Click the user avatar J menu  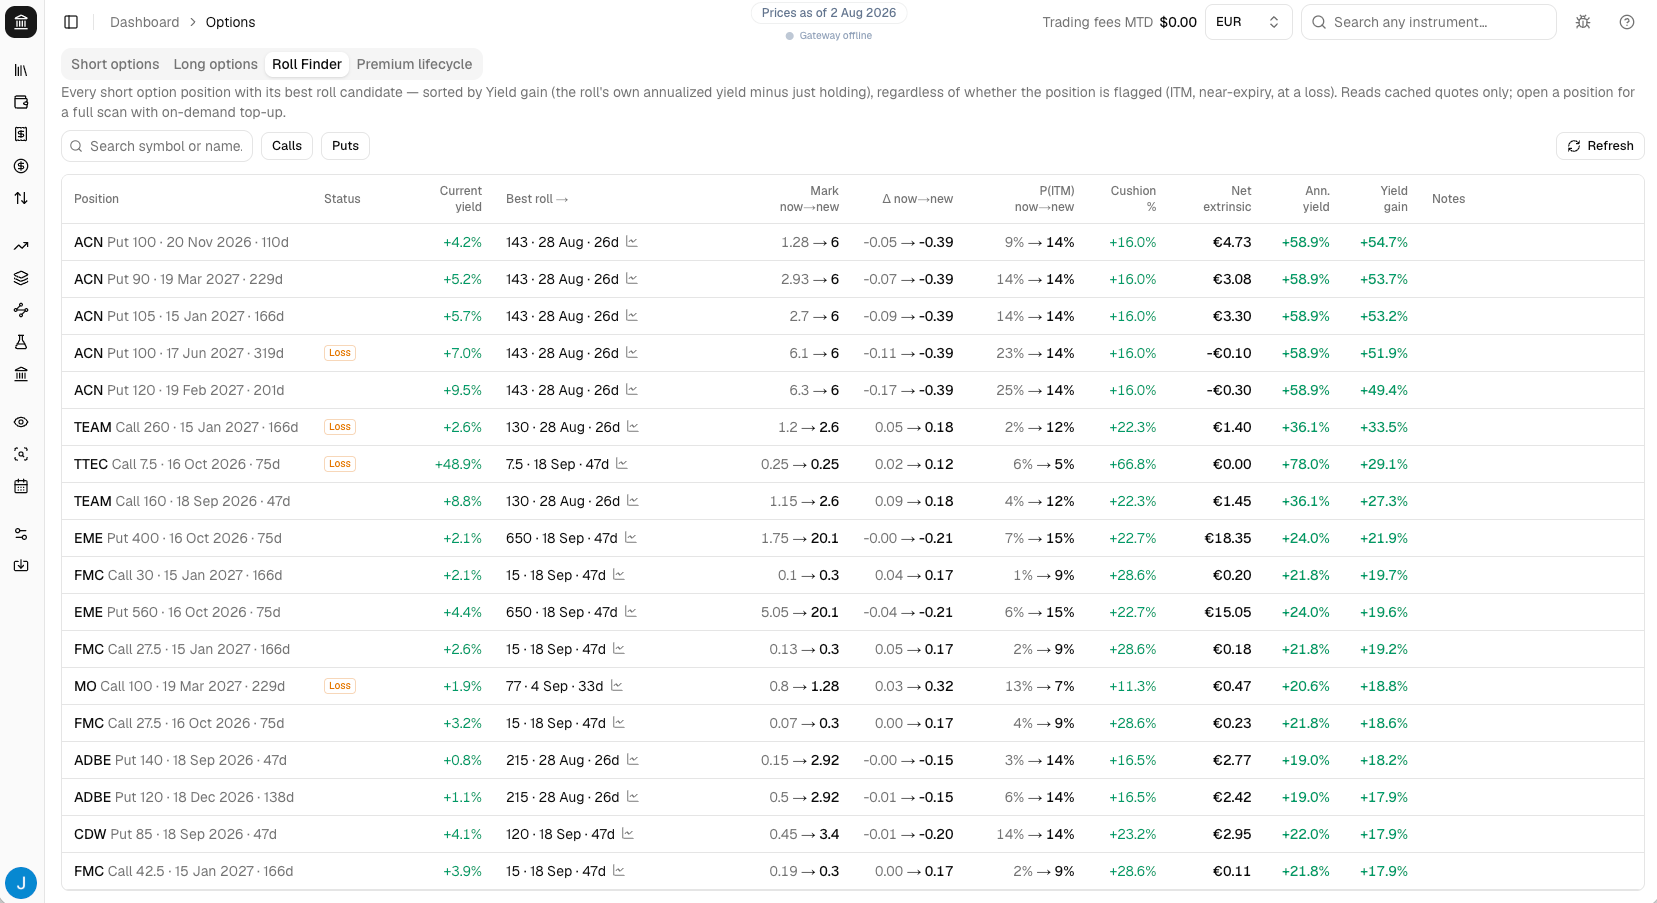click(21, 884)
